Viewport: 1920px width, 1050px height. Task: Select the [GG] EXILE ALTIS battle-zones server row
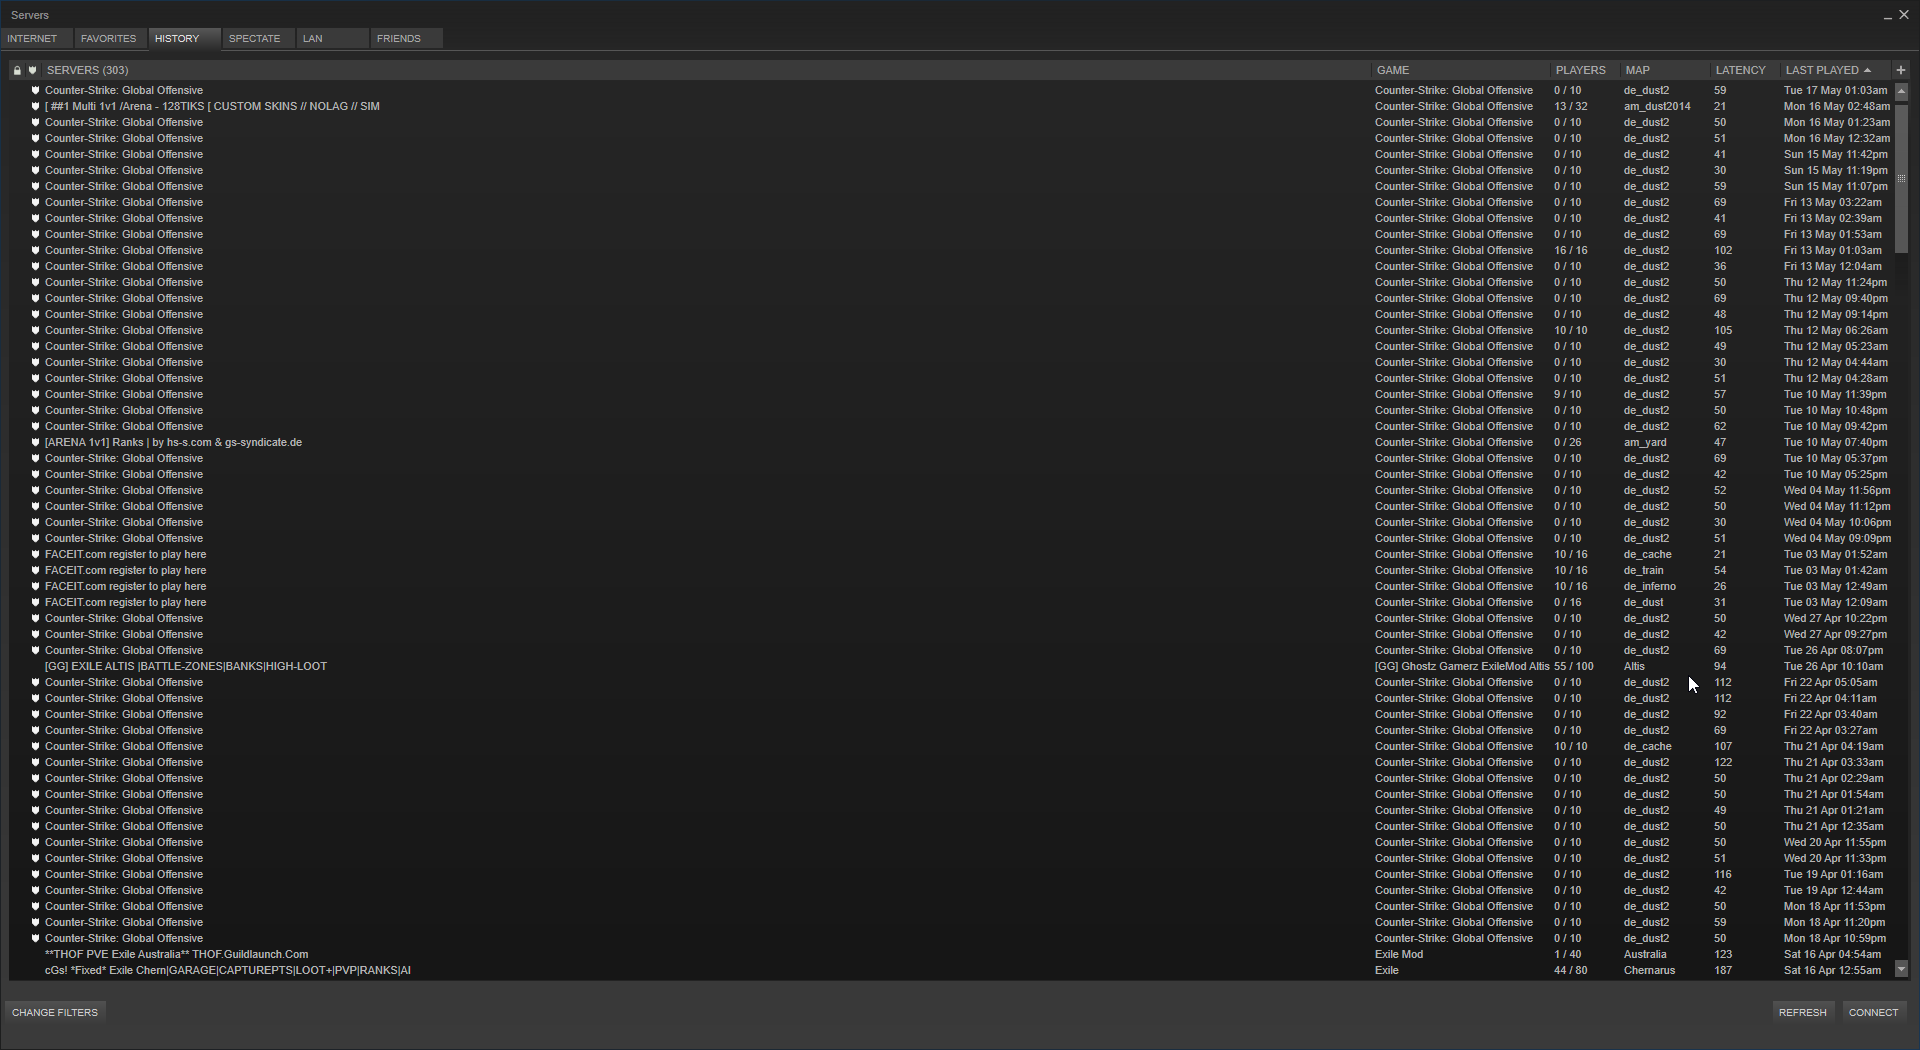(x=951, y=666)
